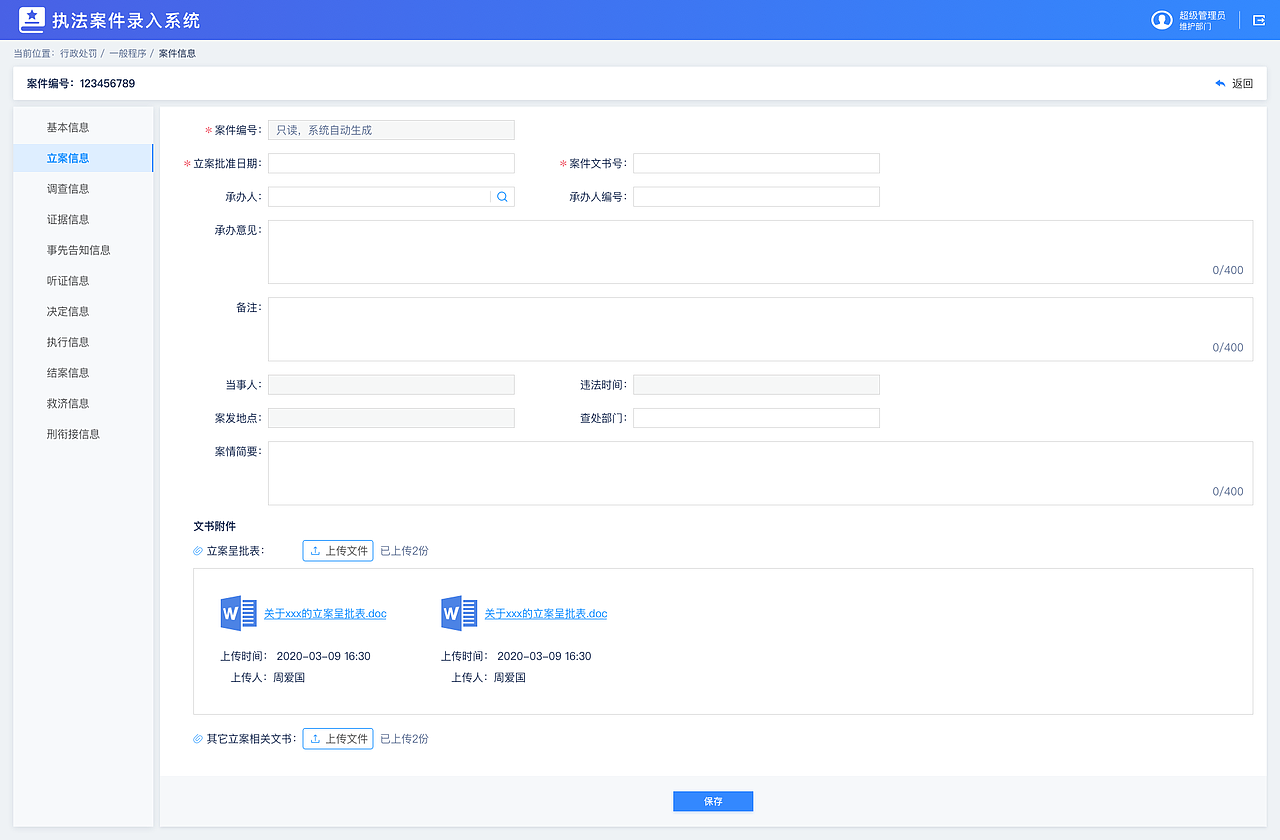Switch to 救济信息 section
The image size is (1280, 840).
(83, 403)
